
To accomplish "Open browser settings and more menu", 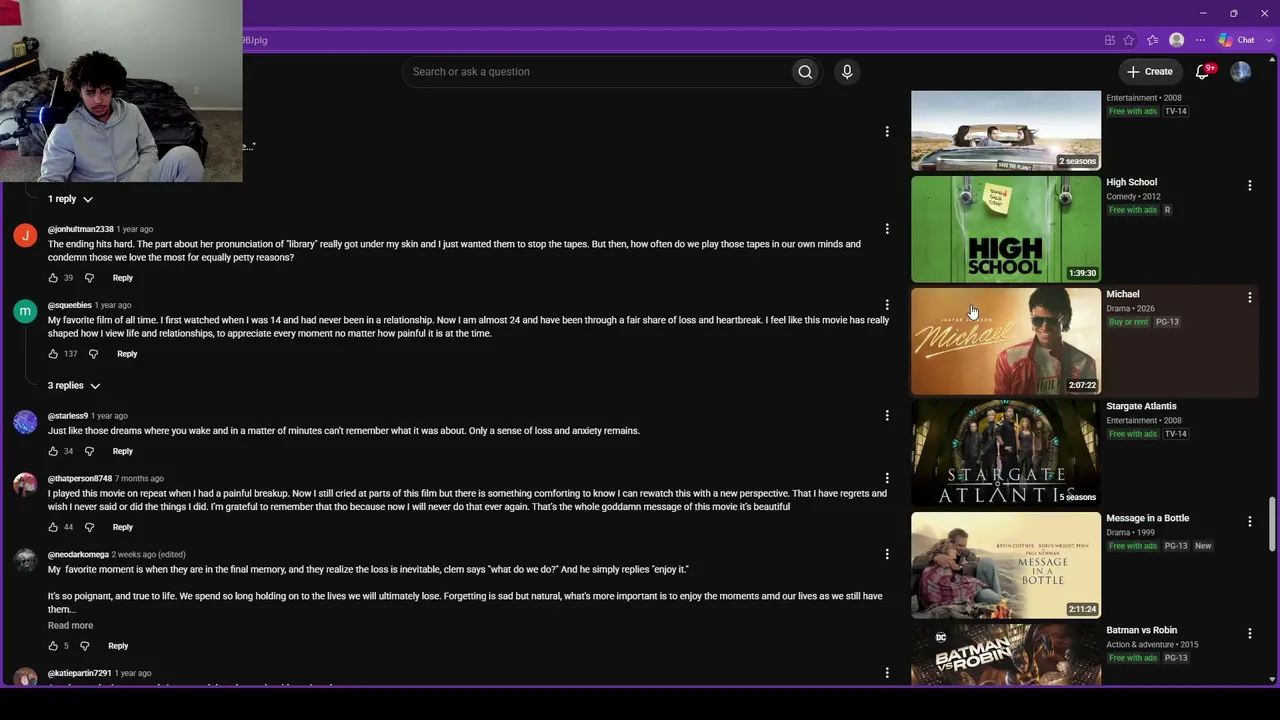I will [x=1201, y=40].
